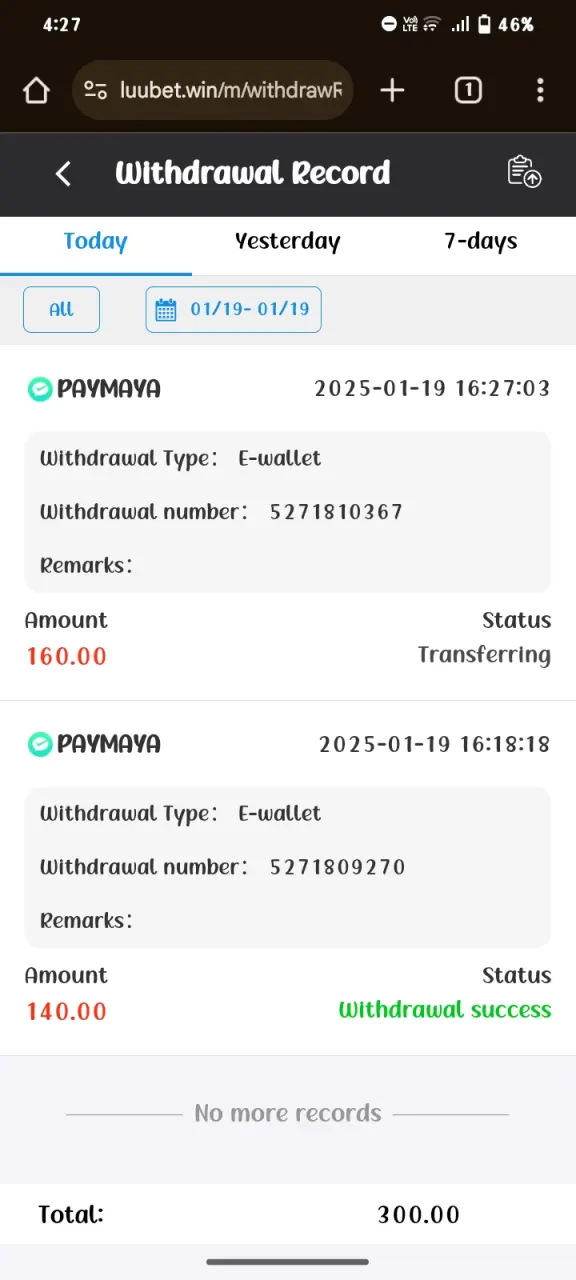Open the browser three-dot menu
Screen dimensions: 576x1280
[x=540, y=91]
